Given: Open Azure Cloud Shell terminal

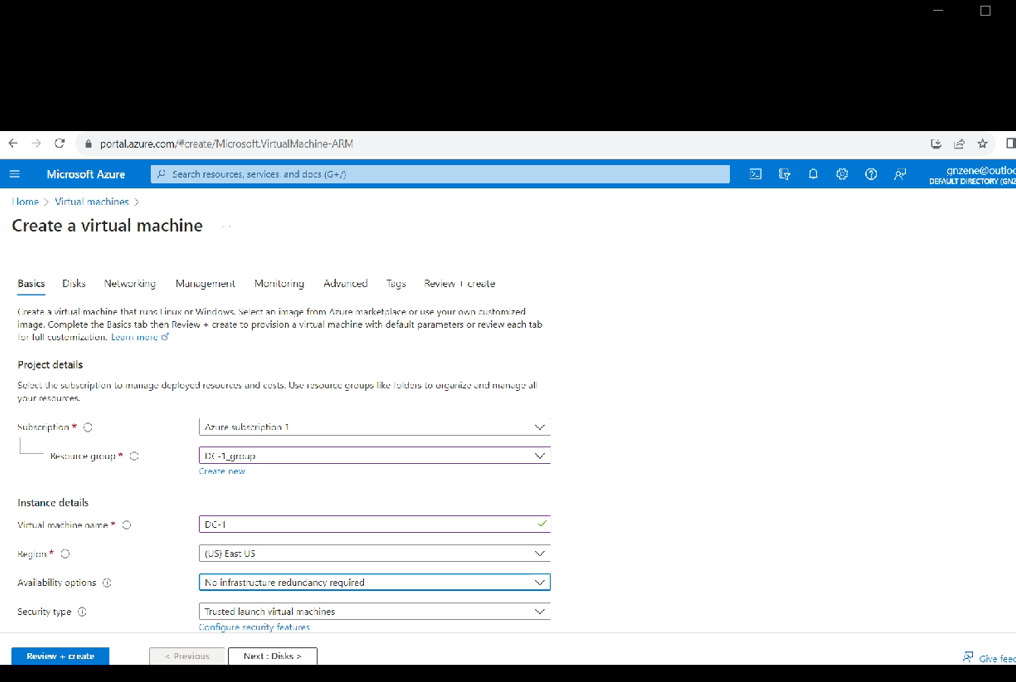Looking at the screenshot, I should [x=755, y=174].
